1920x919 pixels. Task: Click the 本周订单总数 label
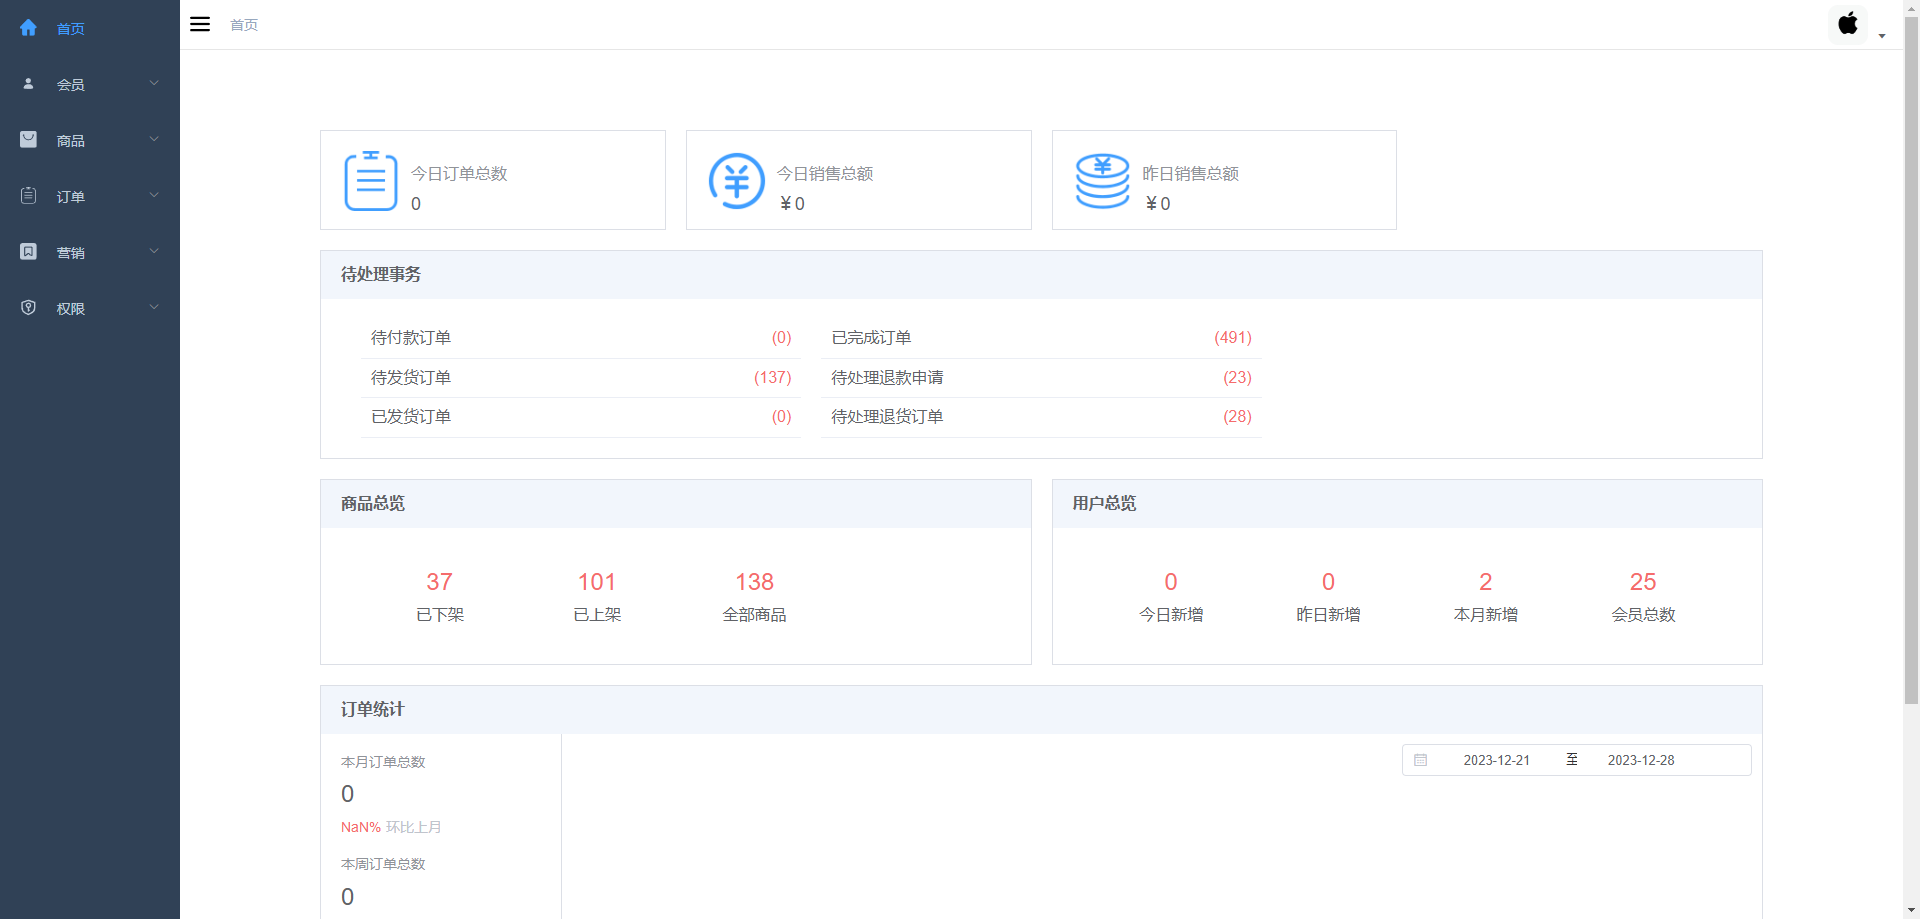pos(383,864)
